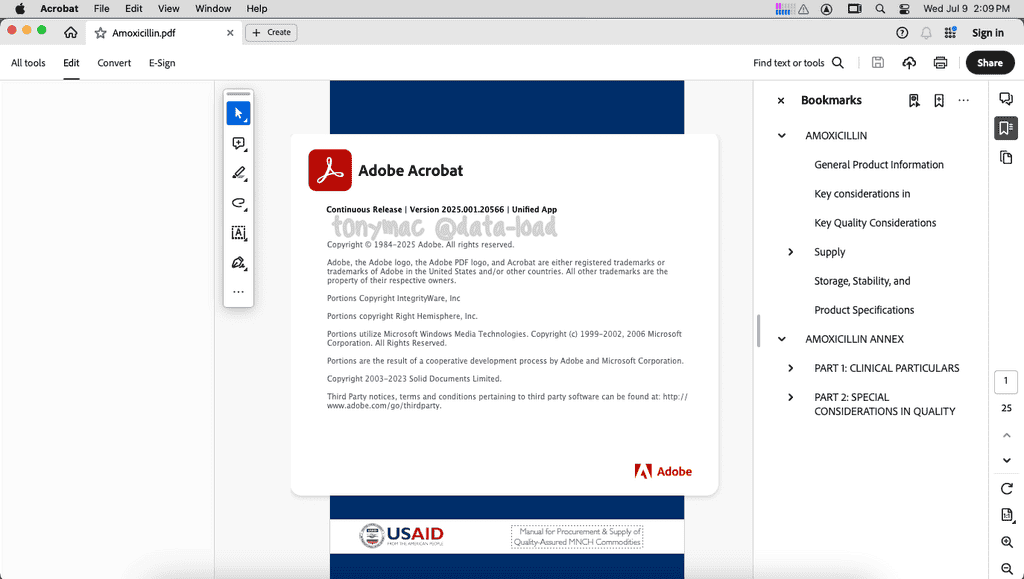The height and width of the screenshot is (579, 1024).
Task: Click the Share button
Action: tap(990, 63)
